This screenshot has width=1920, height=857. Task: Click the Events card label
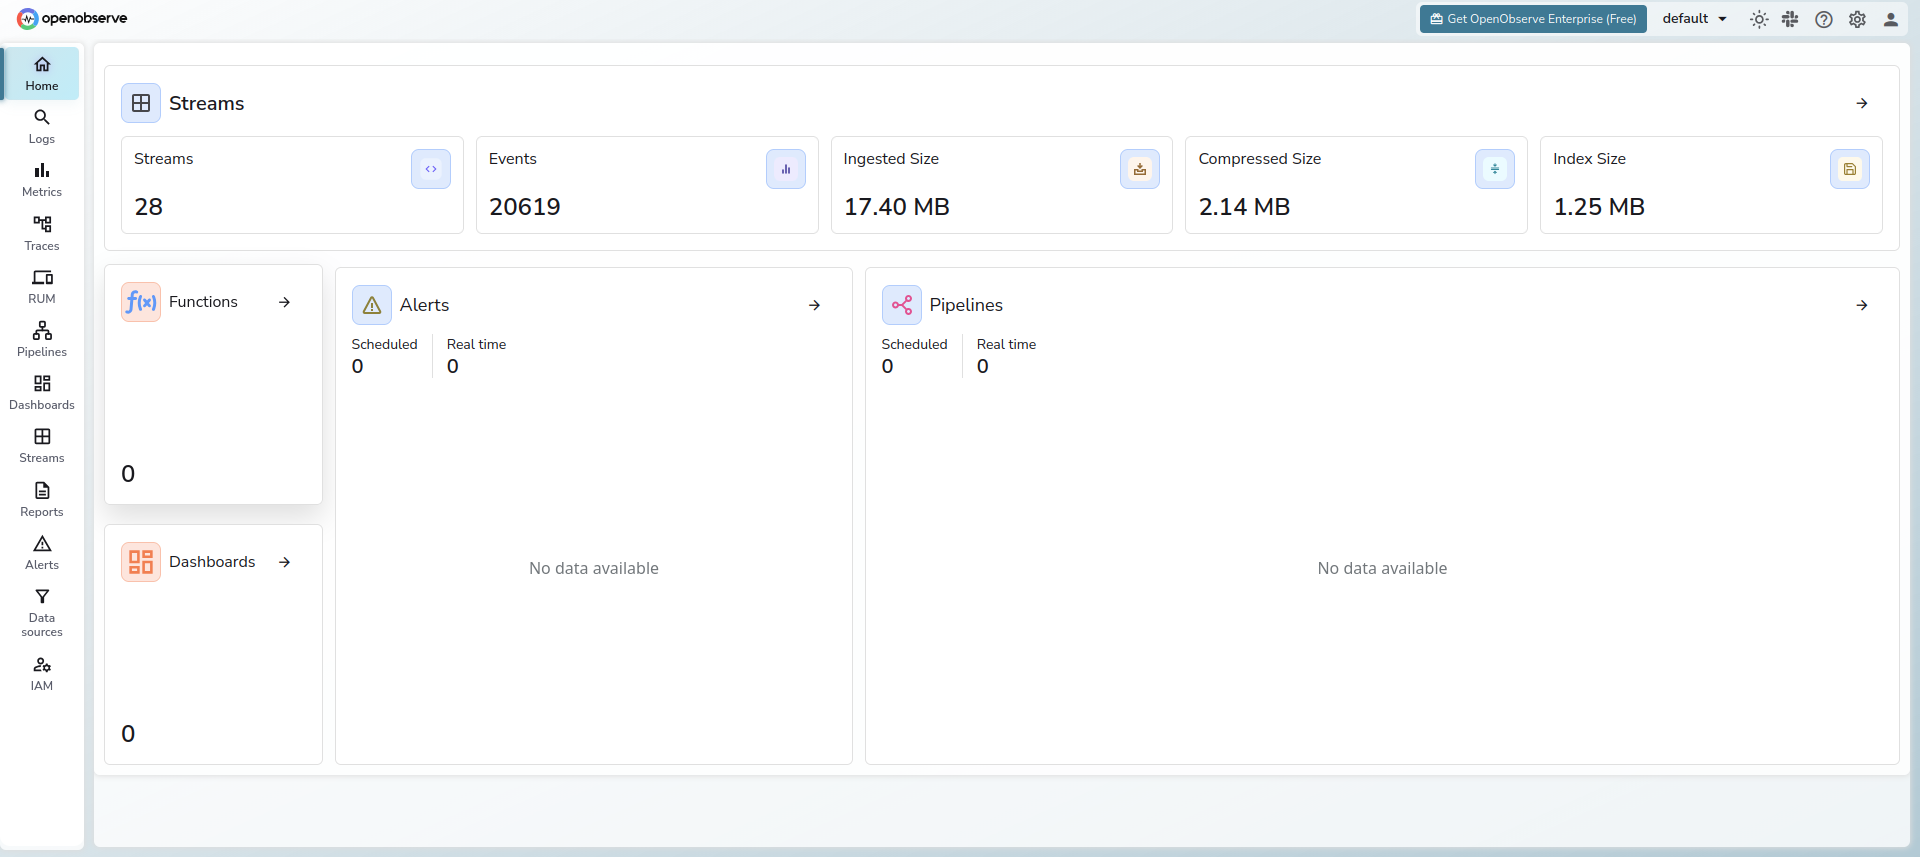point(513,159)
